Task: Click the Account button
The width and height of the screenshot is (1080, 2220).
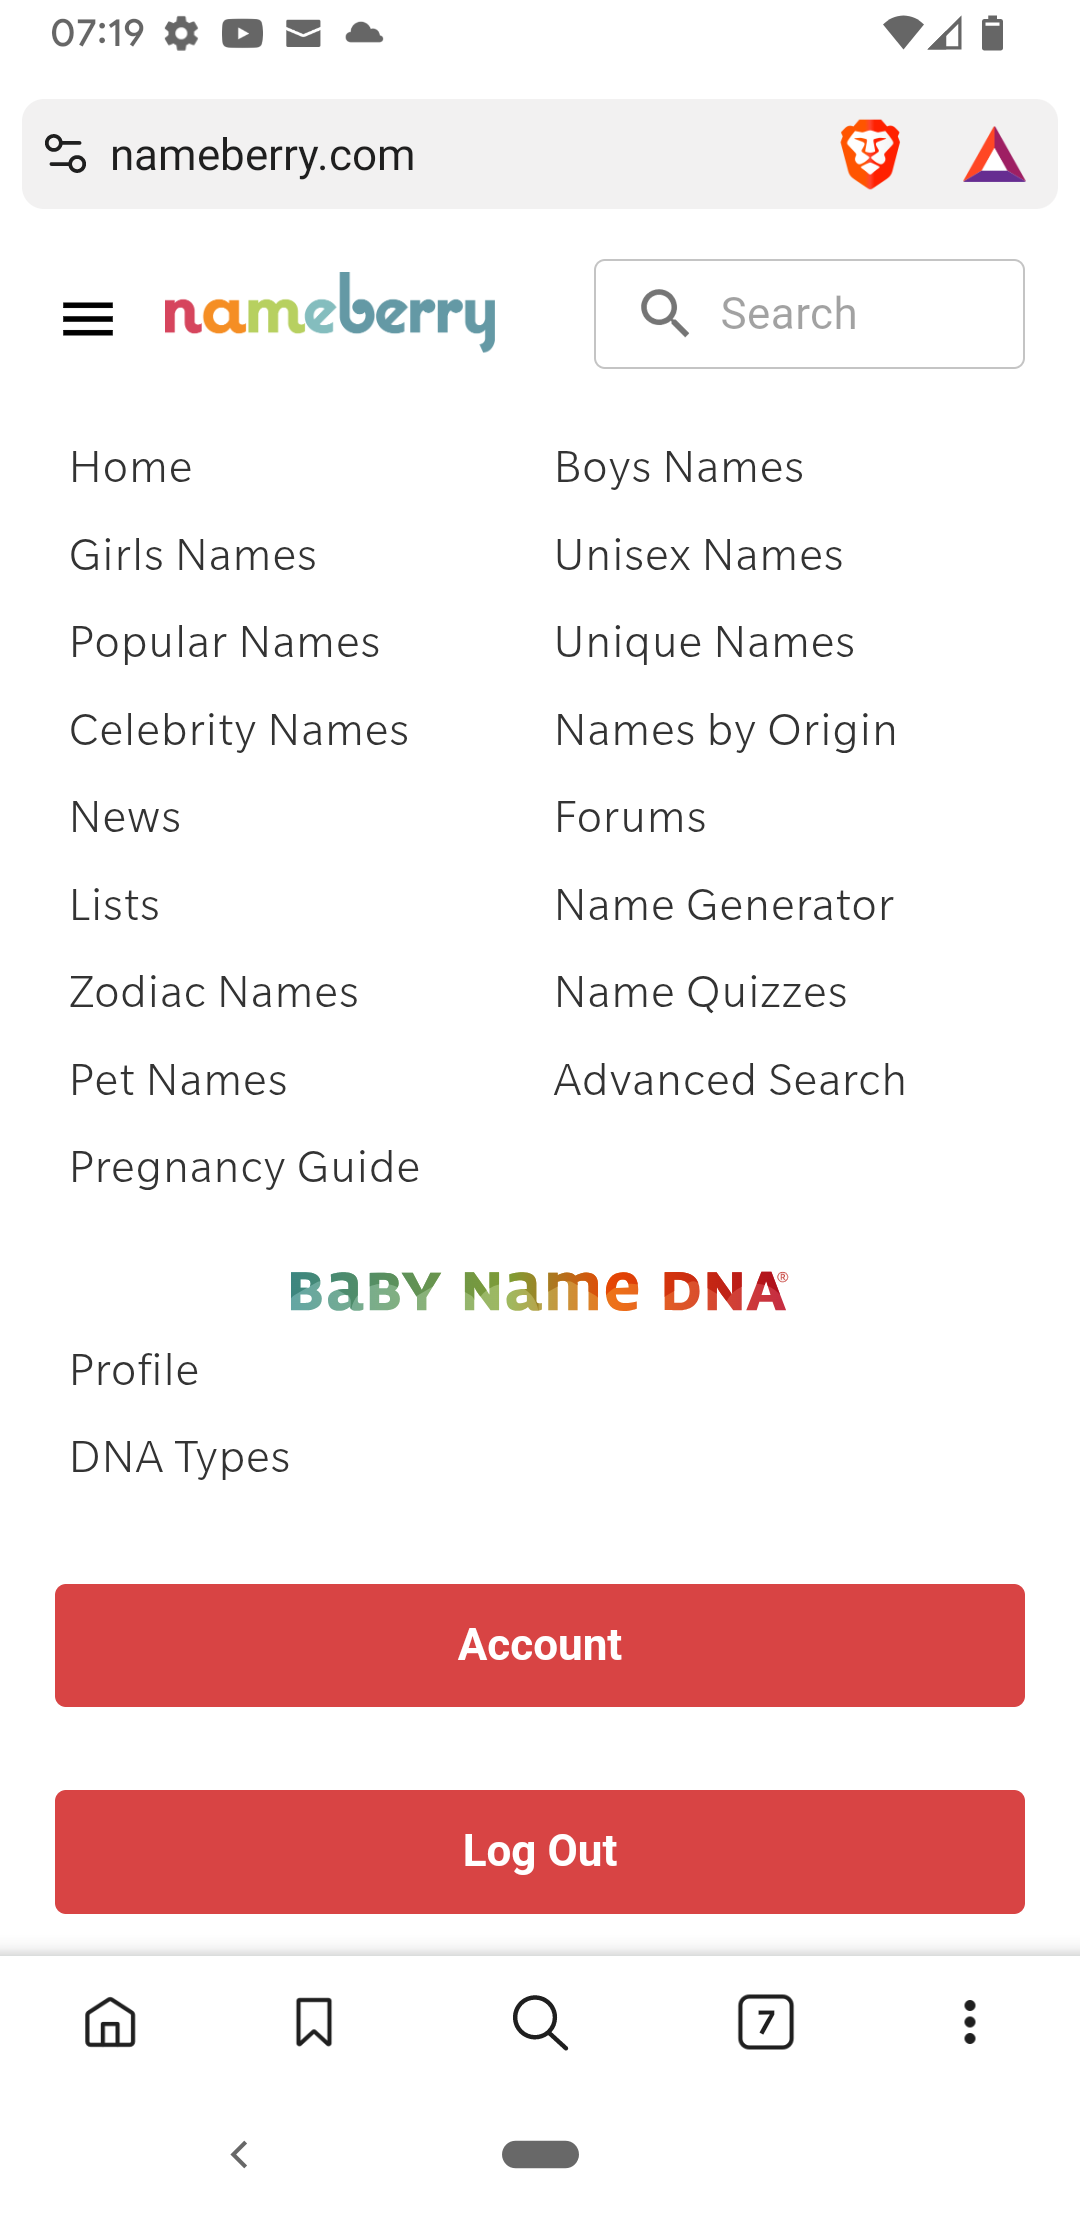Action: [540, 1645]
